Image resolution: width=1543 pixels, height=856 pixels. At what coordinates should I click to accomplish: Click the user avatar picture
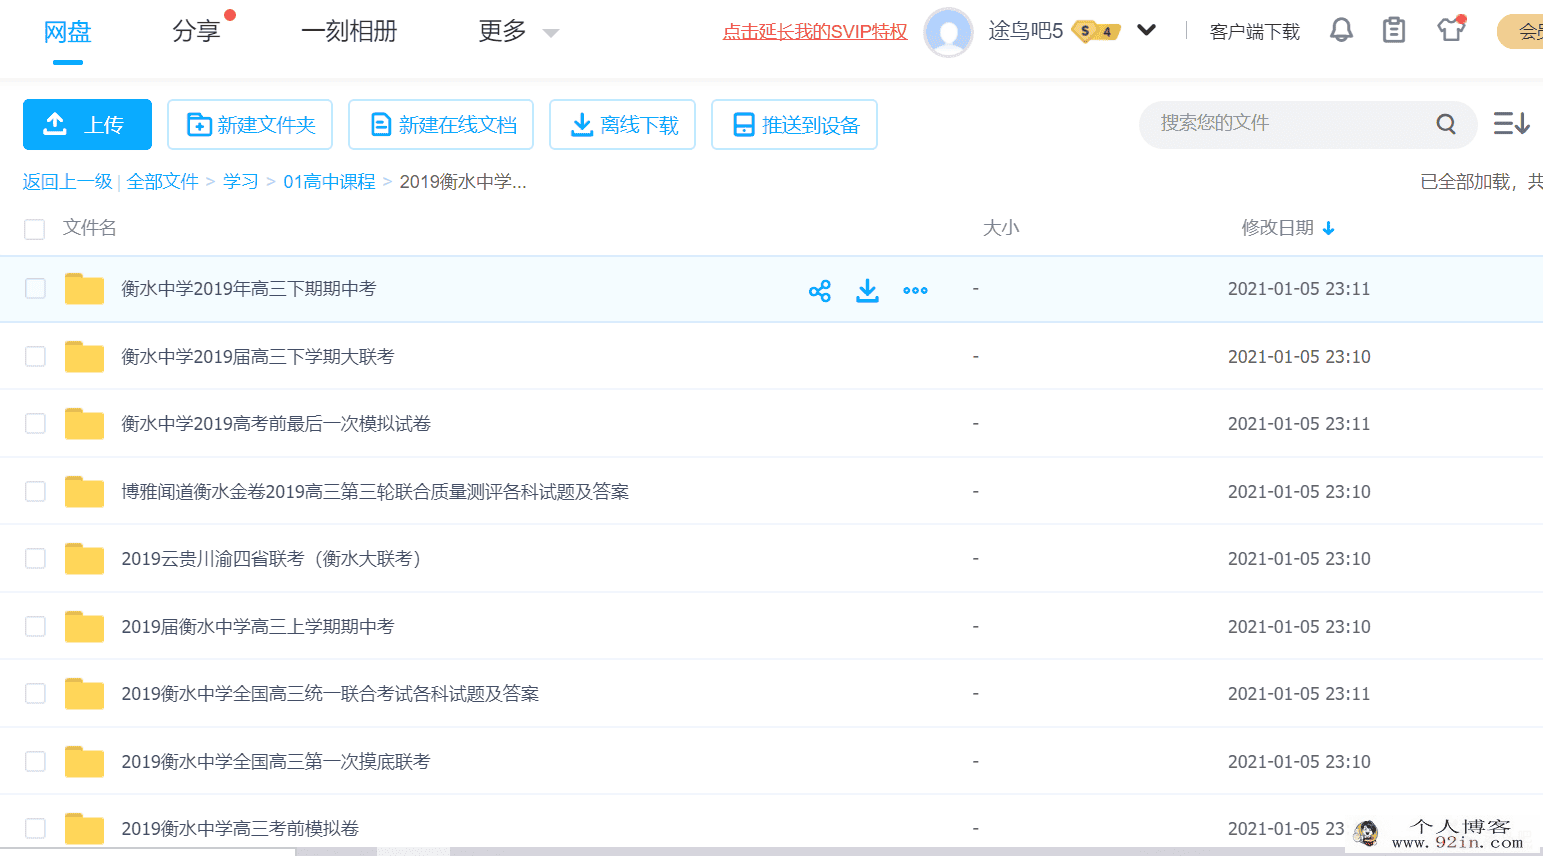coord(948,31)
